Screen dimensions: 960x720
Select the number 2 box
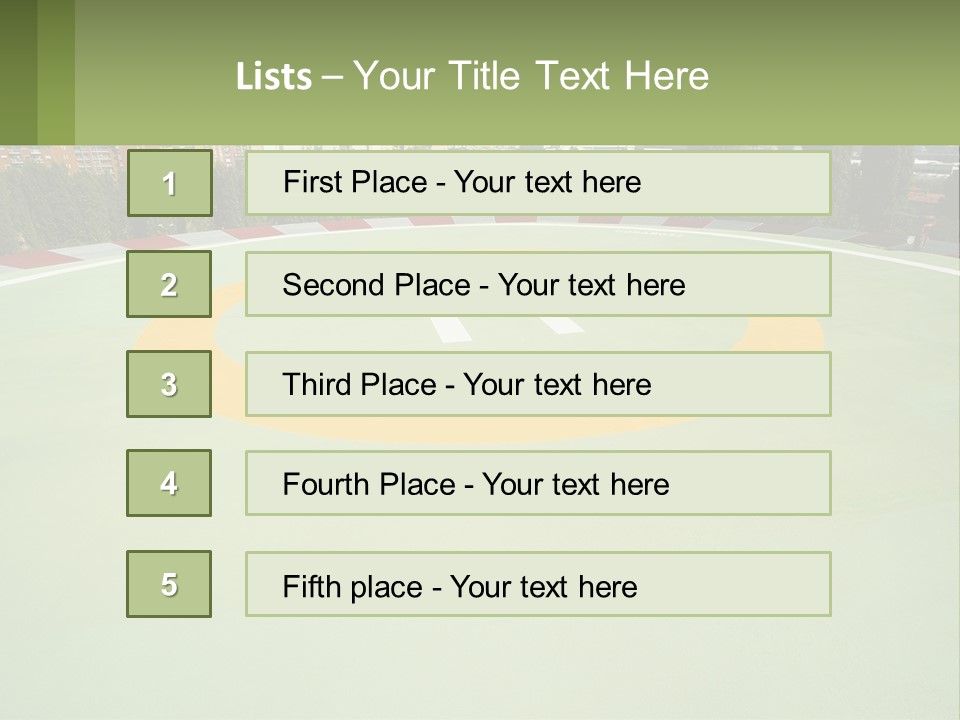pyautogui.click(x=169, y=284)
